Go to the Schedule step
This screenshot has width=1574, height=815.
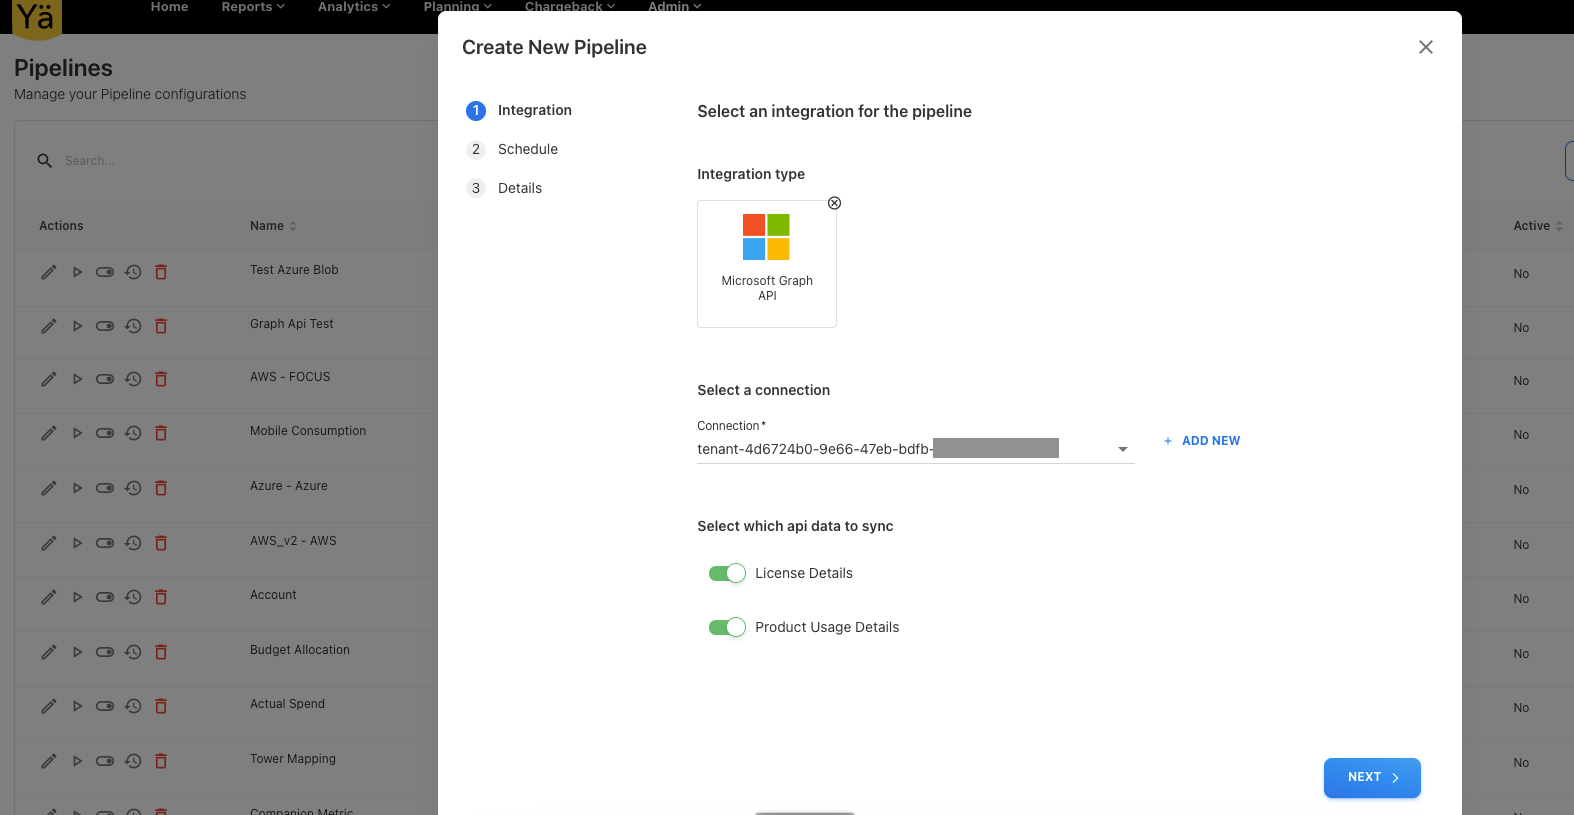coord(527,149)
